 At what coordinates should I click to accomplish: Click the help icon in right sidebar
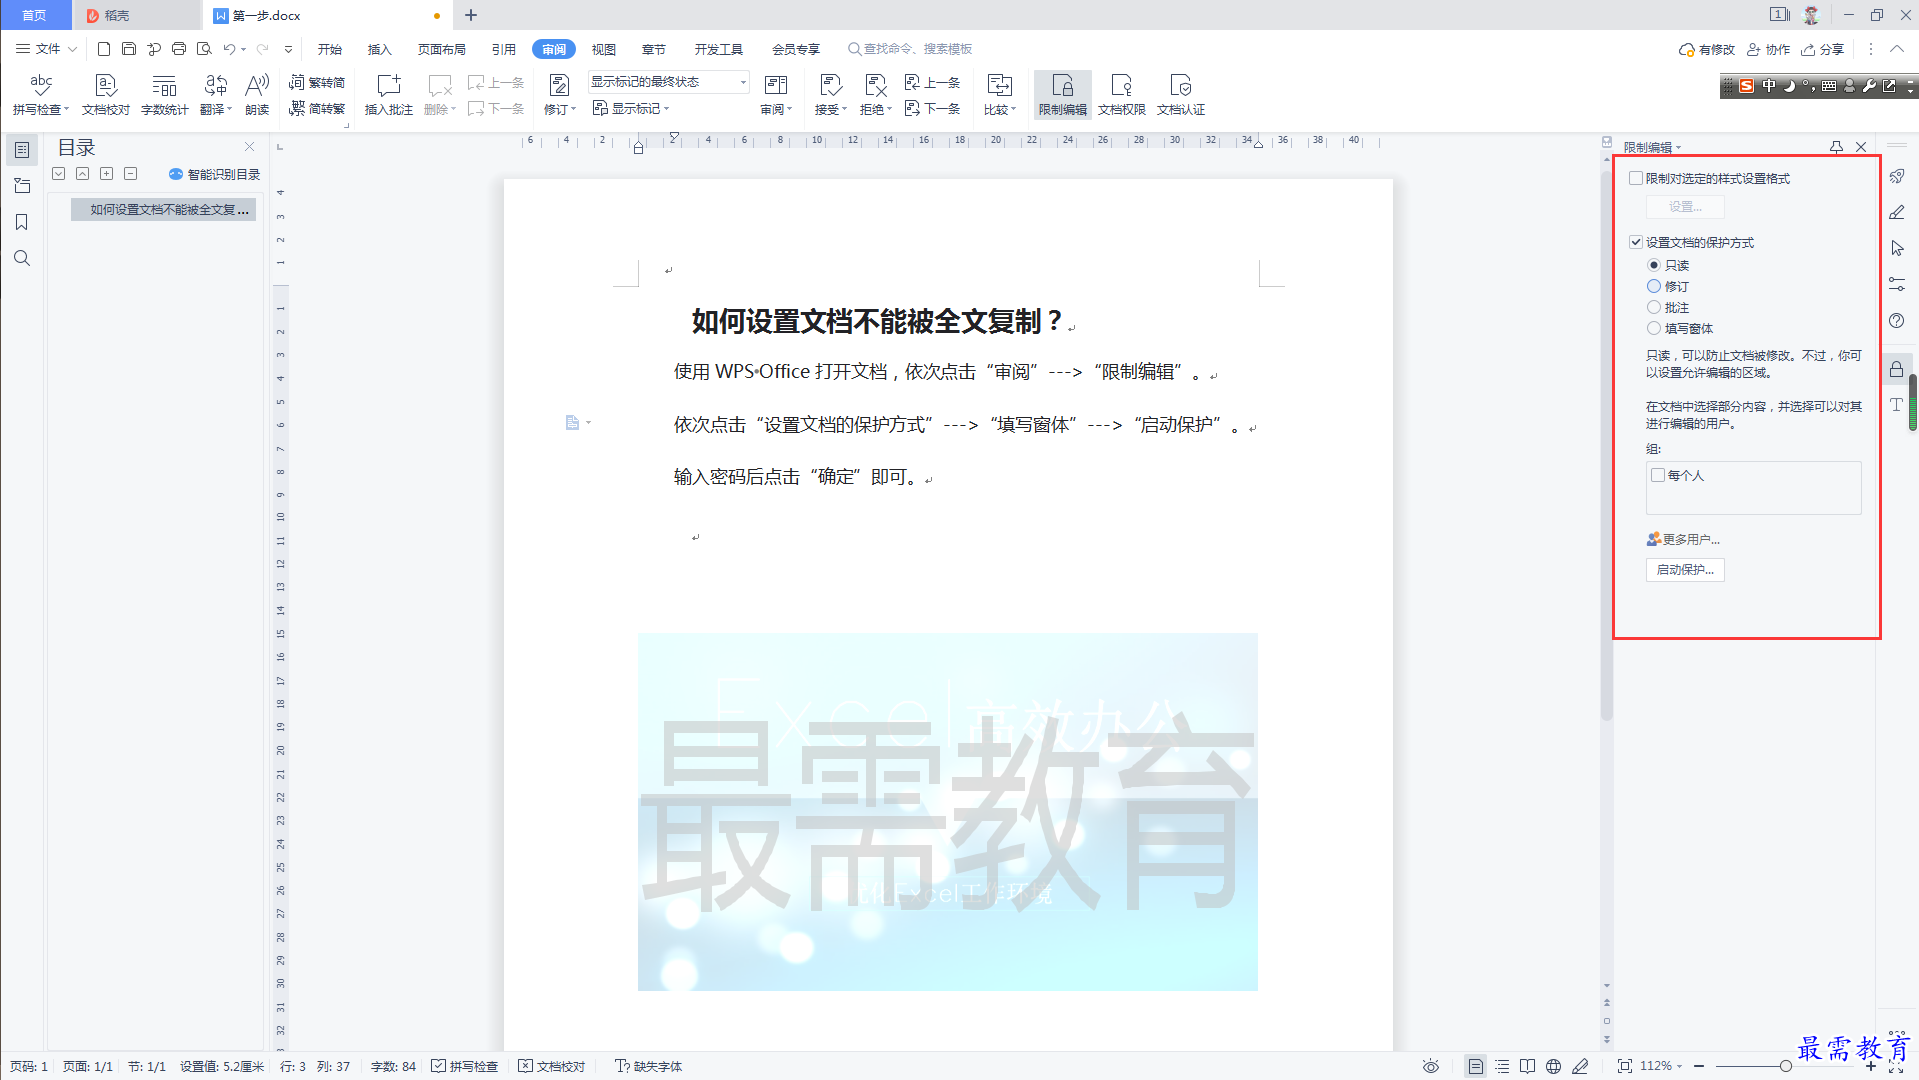point(1896,320)
